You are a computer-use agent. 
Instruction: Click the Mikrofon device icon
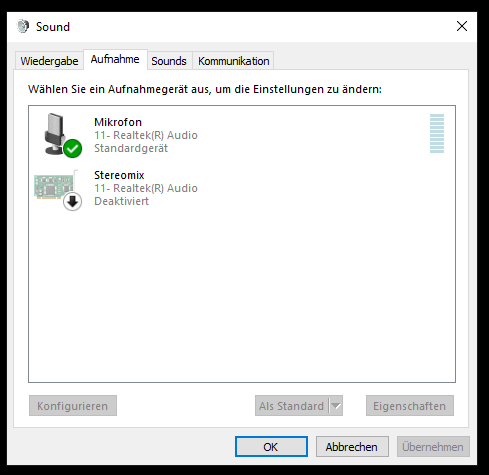[56, 134]
